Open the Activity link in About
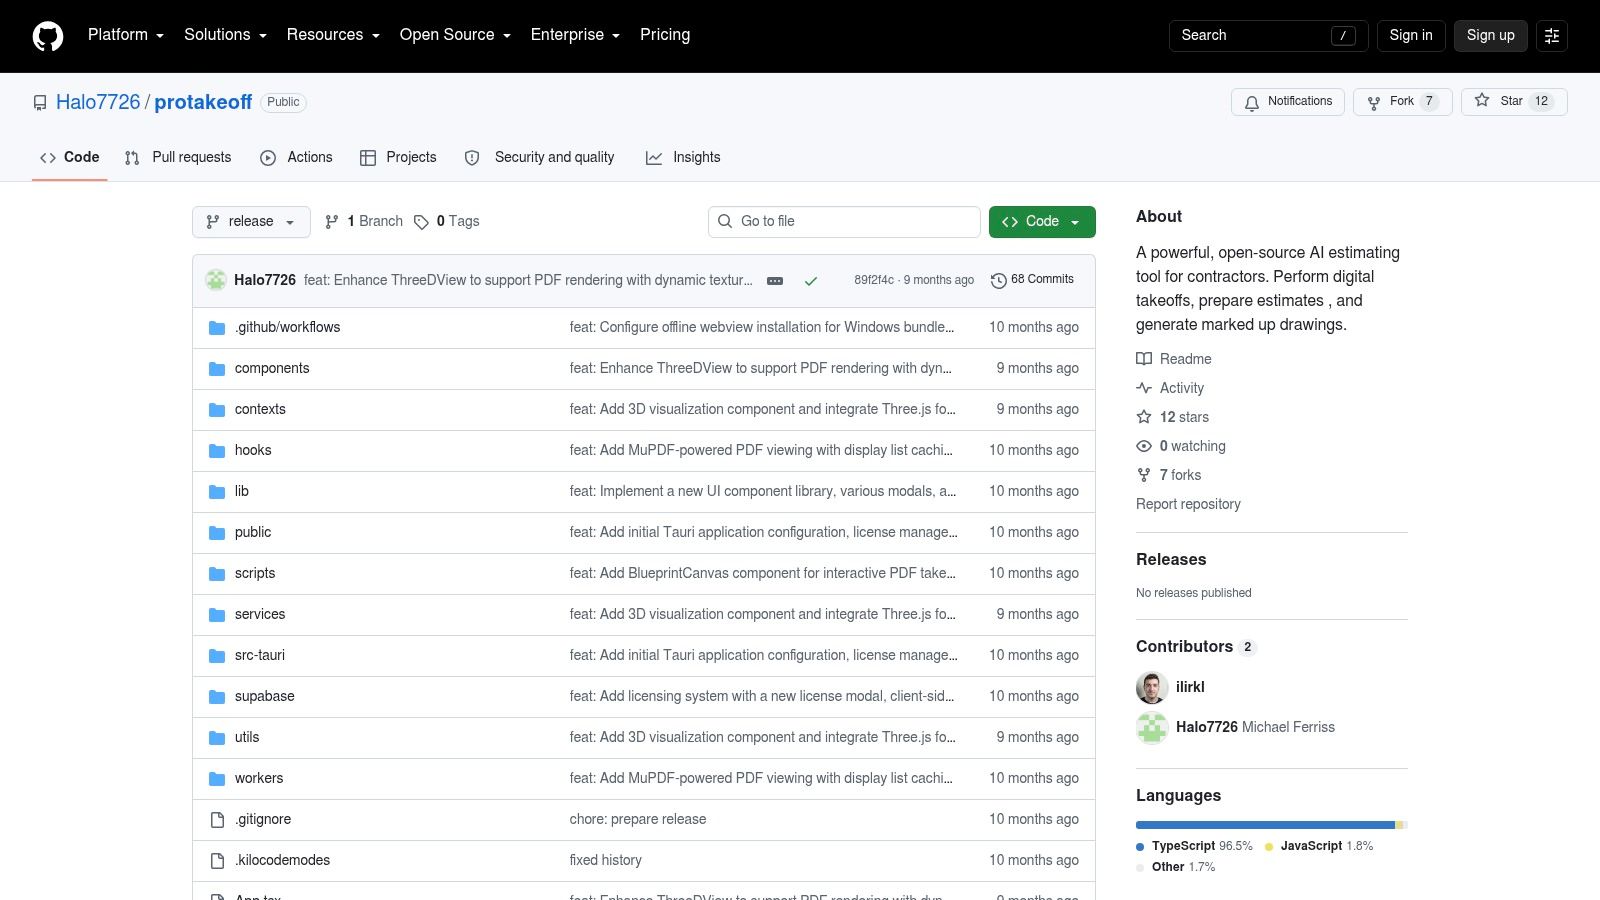This screenshot has width=1600, height=900. tap(1170, 388)
